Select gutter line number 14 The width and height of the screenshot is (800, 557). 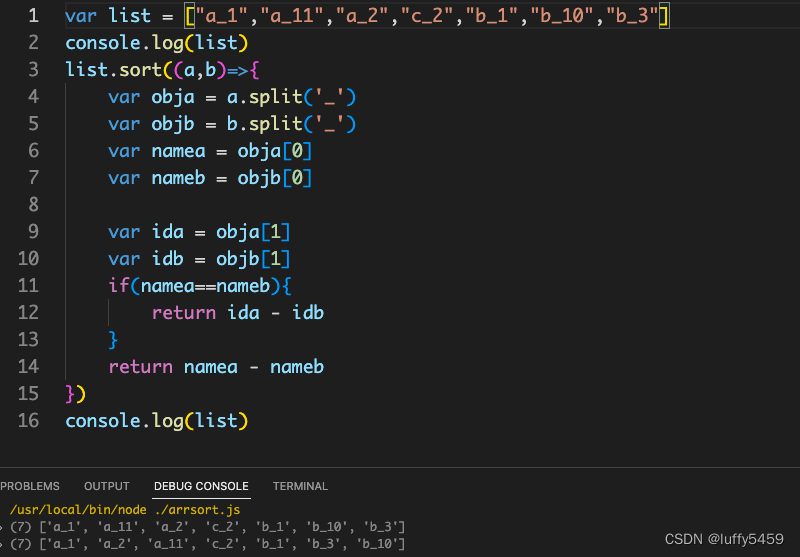point(29,366)
